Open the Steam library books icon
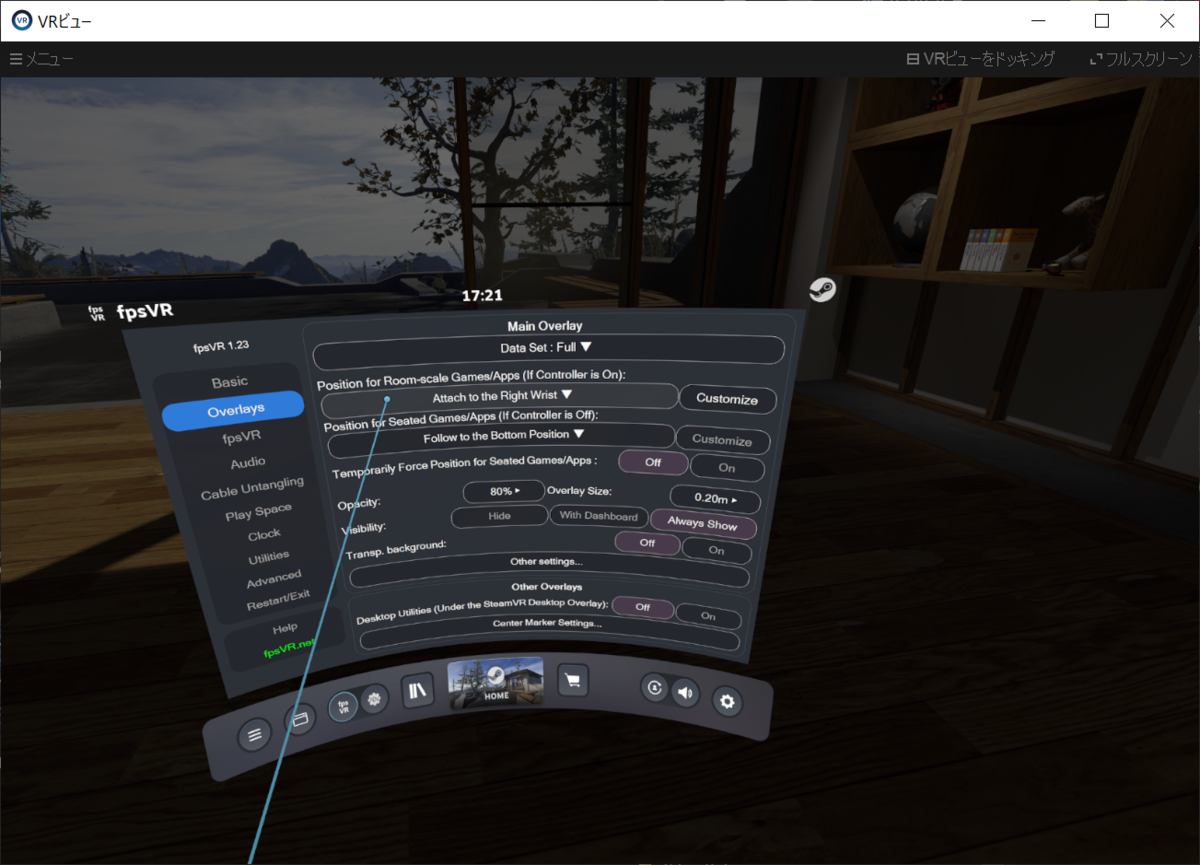Screen dimensions: 1200x865 point(418,690)
